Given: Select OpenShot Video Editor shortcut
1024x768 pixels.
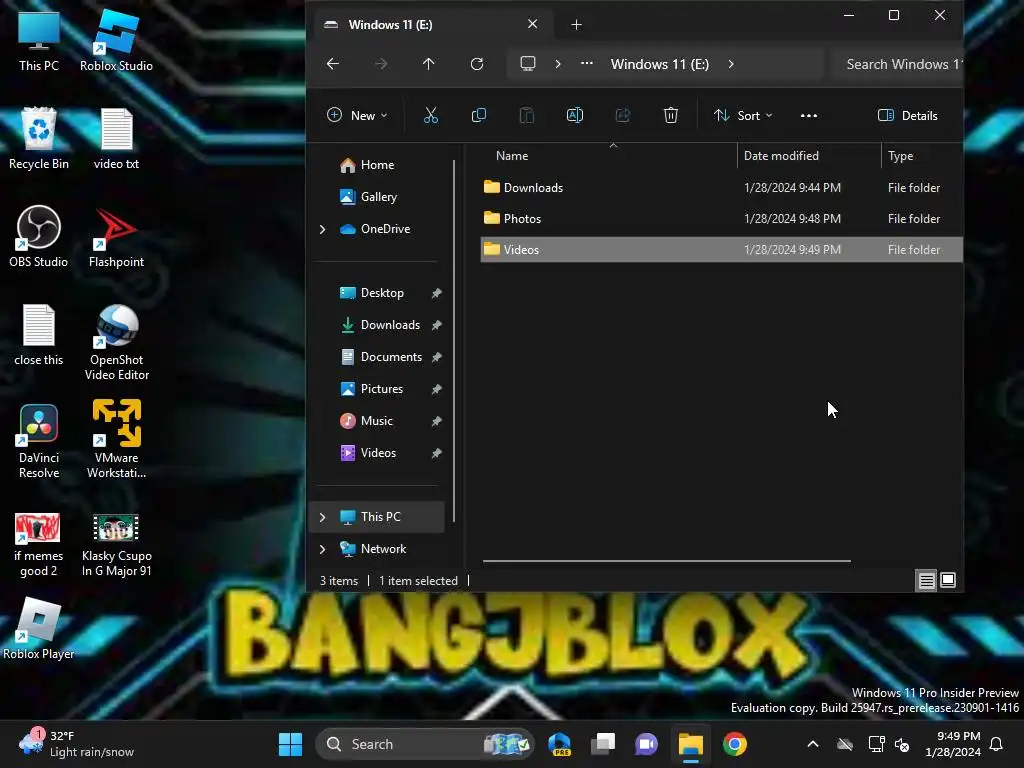Looking at the screenshot, I should tap(116, 342).
